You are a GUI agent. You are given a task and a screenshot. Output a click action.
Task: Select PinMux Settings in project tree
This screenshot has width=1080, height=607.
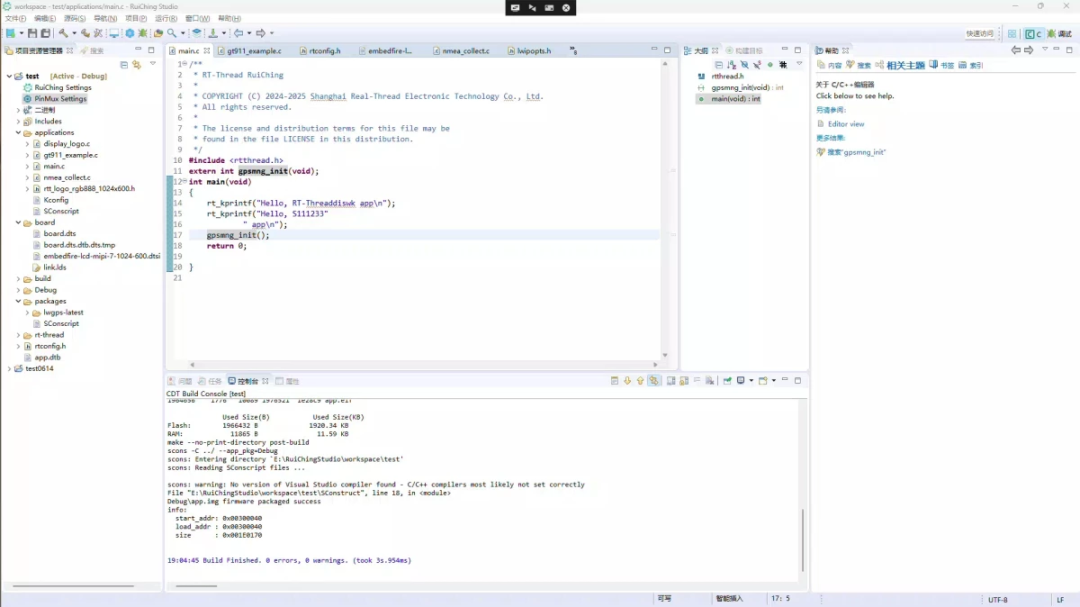coord(60,99)
